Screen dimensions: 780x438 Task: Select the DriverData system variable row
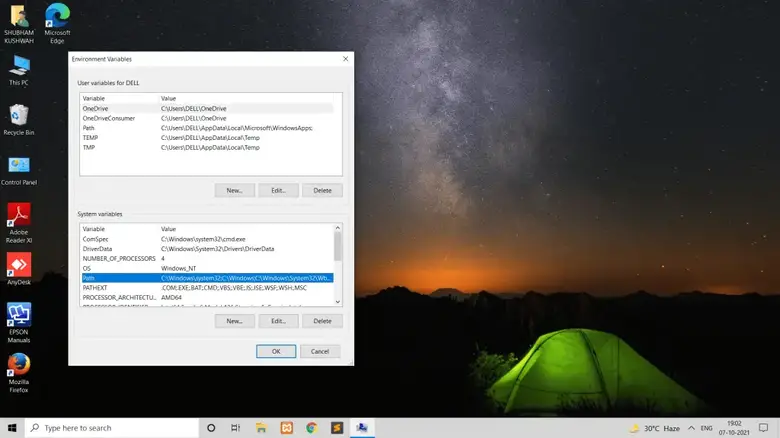point(207,249)
